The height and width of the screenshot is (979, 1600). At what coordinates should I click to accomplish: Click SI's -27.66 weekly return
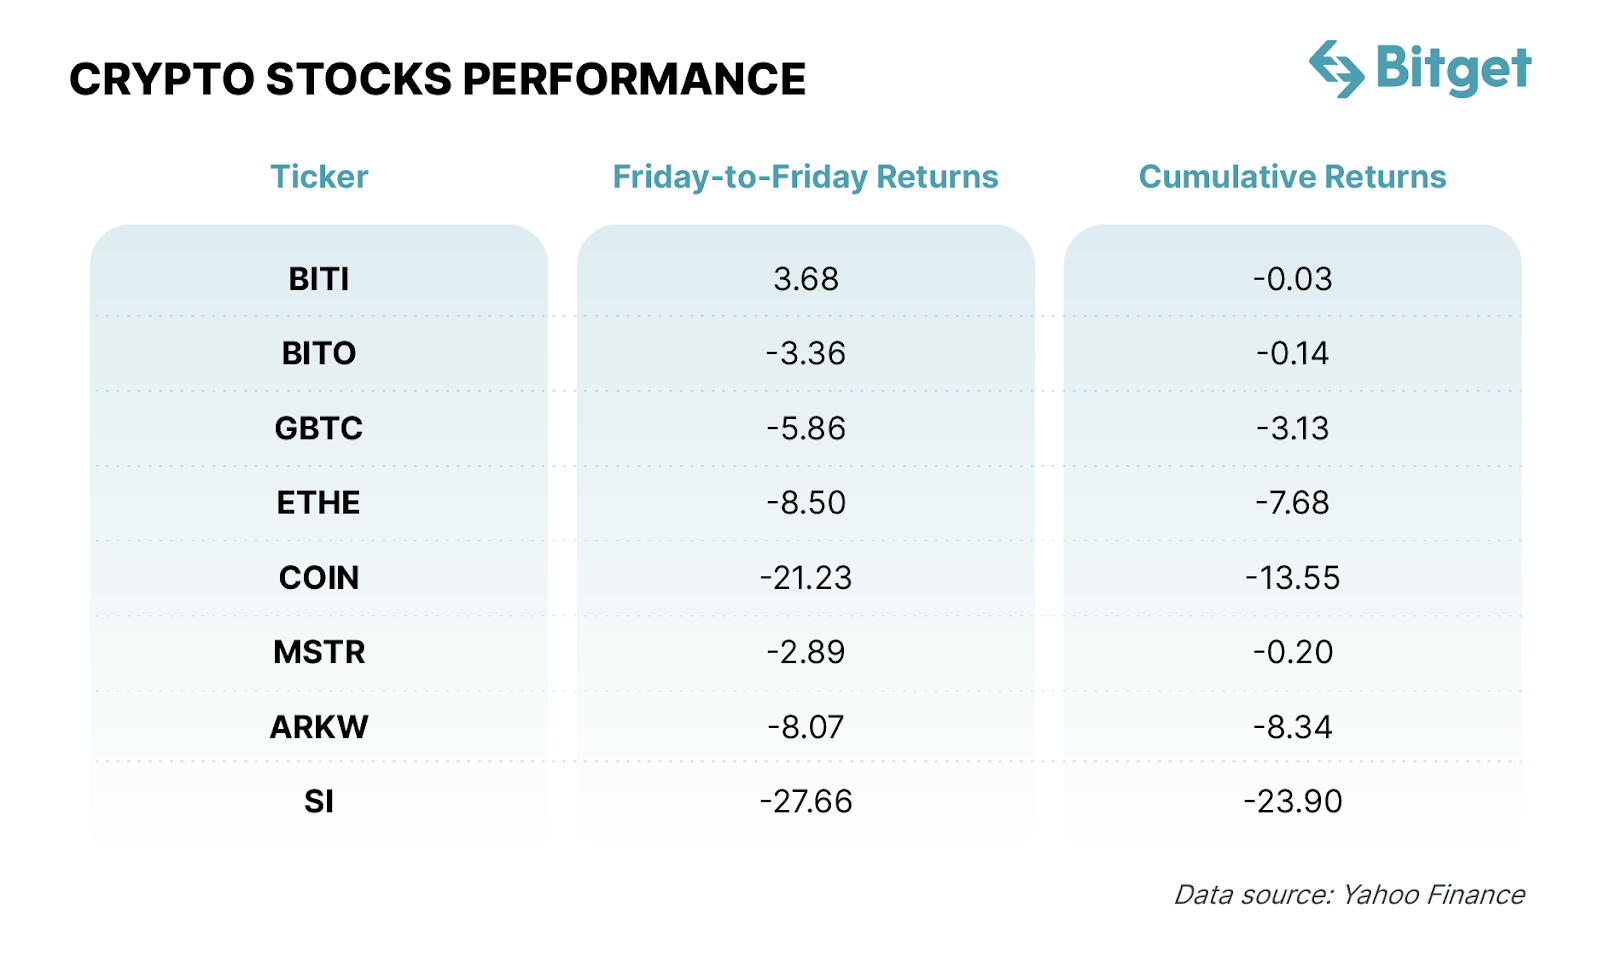pyautogui.click(x=806, y=801)
